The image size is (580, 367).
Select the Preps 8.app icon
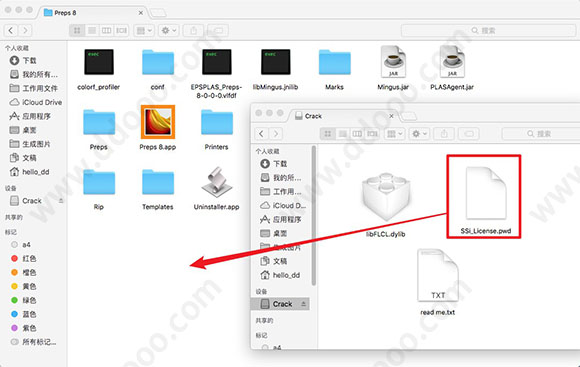pyautogui.click(x=158, y=122)
